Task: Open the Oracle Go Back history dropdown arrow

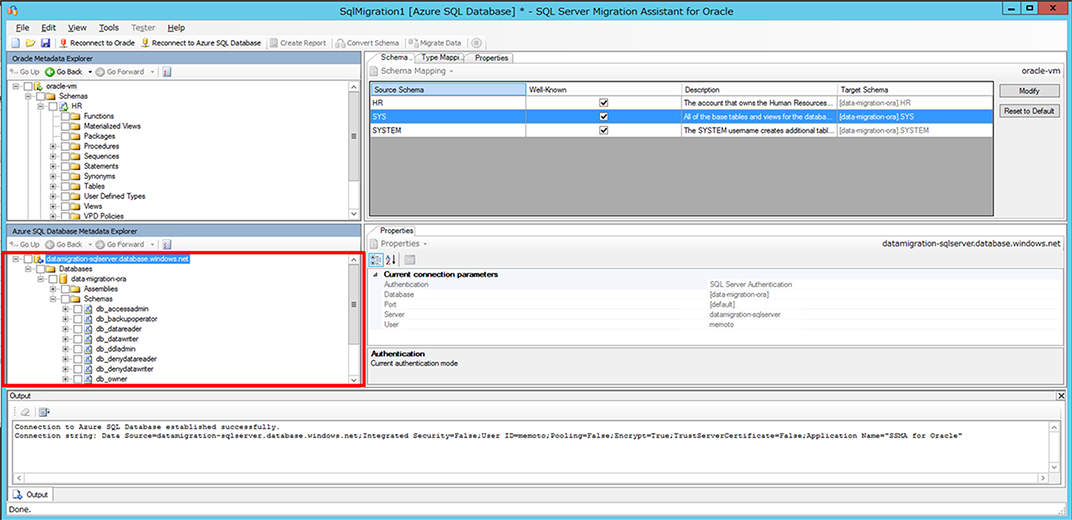Action: (x=90, y=71)
